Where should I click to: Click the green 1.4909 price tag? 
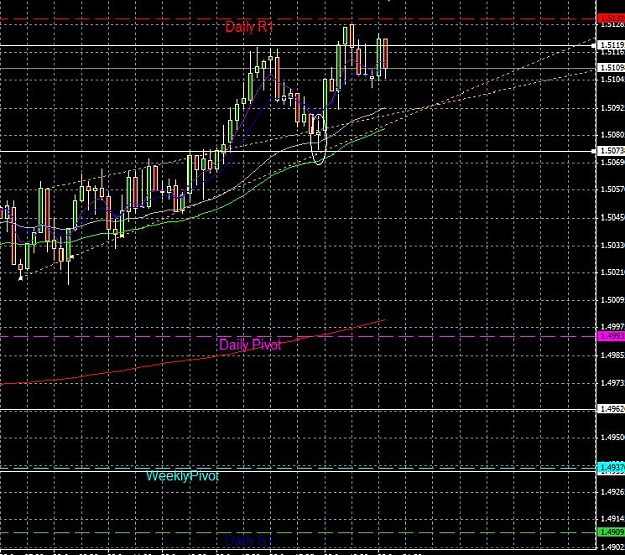tap(611, 532)
